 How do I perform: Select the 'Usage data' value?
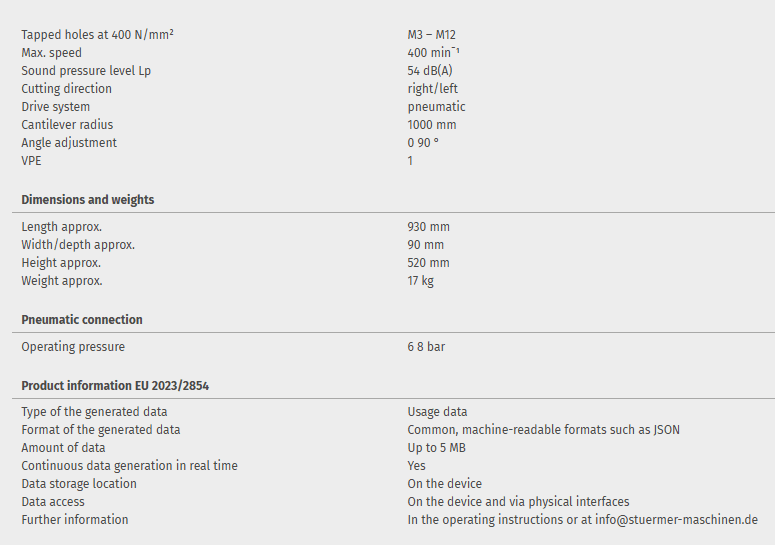[437, 412]
